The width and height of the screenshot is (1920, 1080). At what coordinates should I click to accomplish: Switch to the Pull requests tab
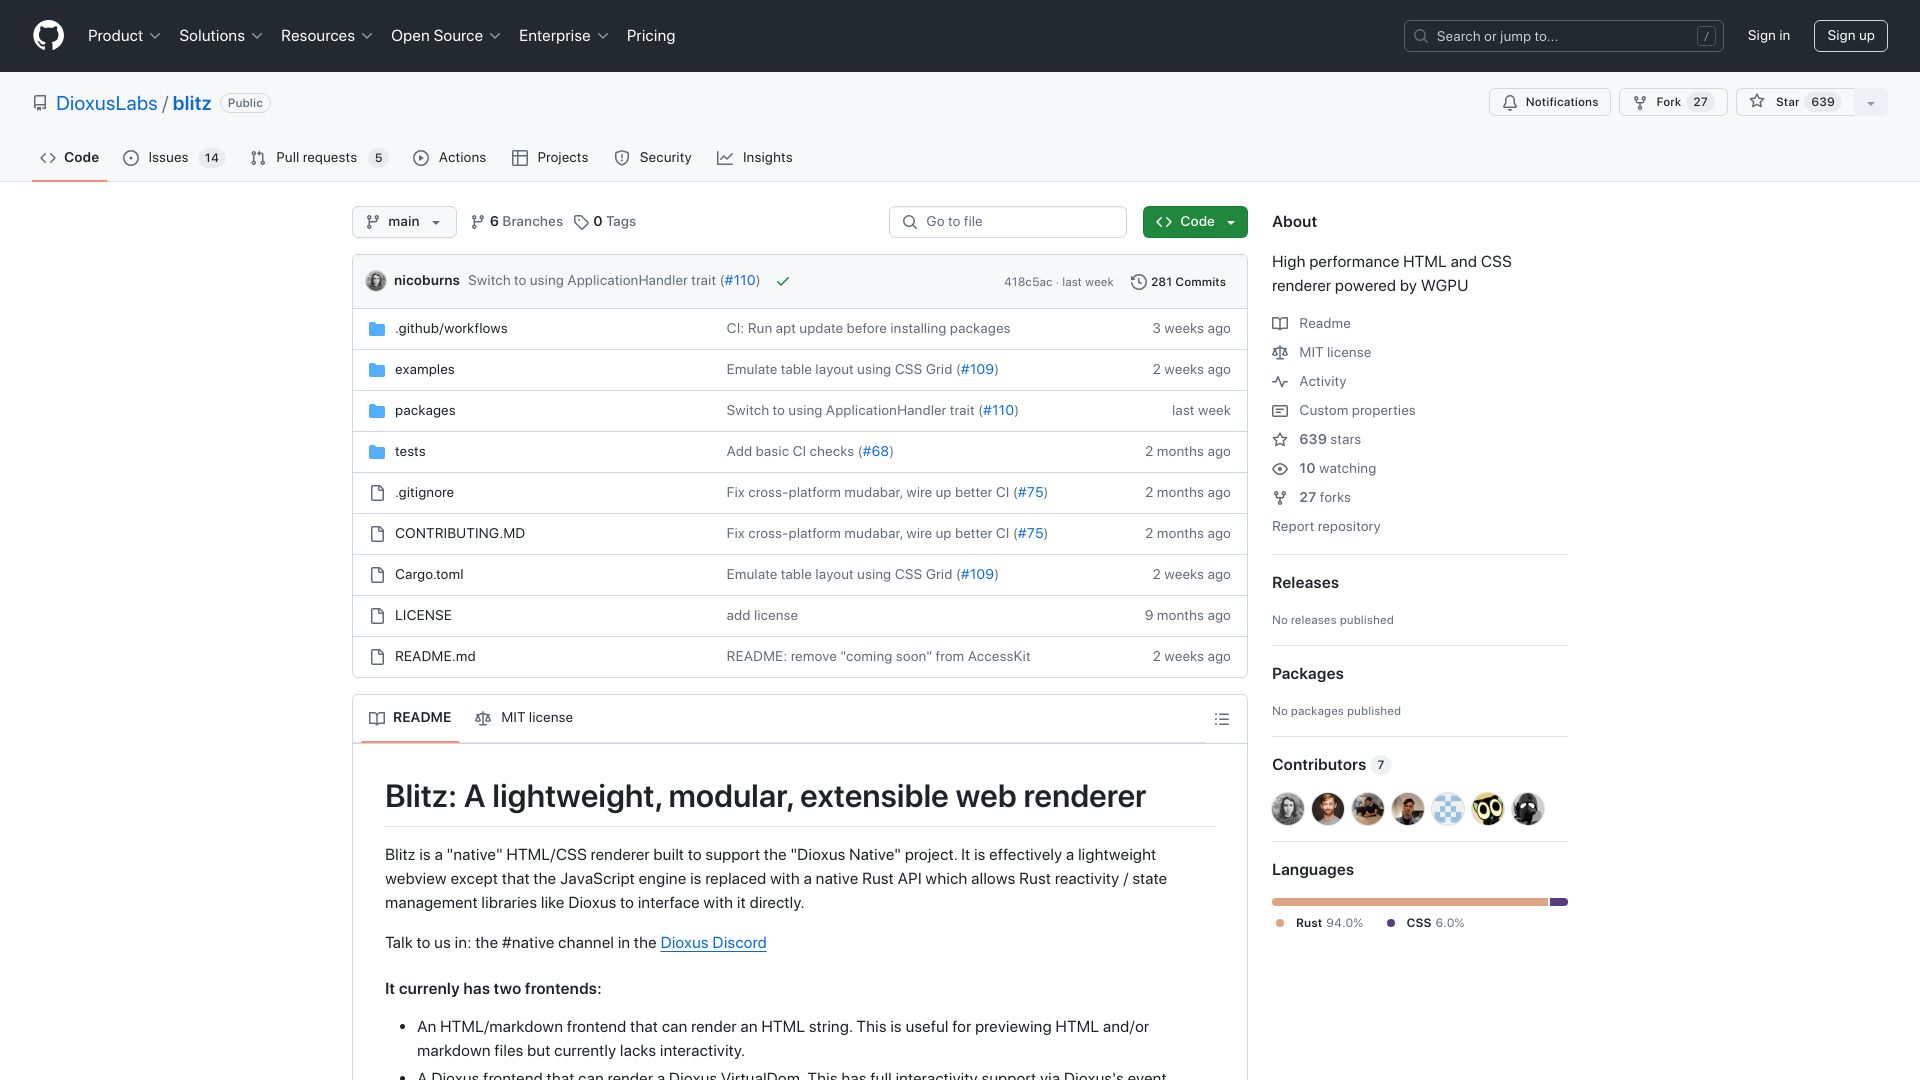(319, 158)
